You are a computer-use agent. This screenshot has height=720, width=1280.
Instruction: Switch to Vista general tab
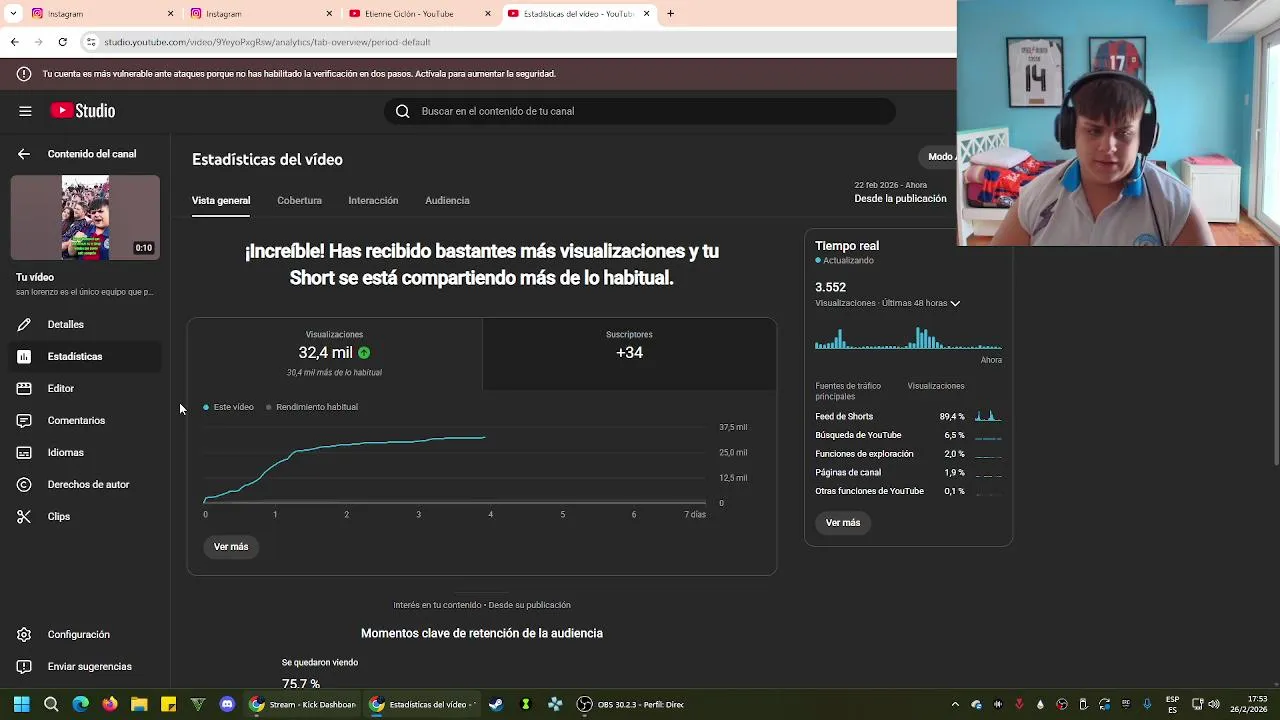click(221, 200)
